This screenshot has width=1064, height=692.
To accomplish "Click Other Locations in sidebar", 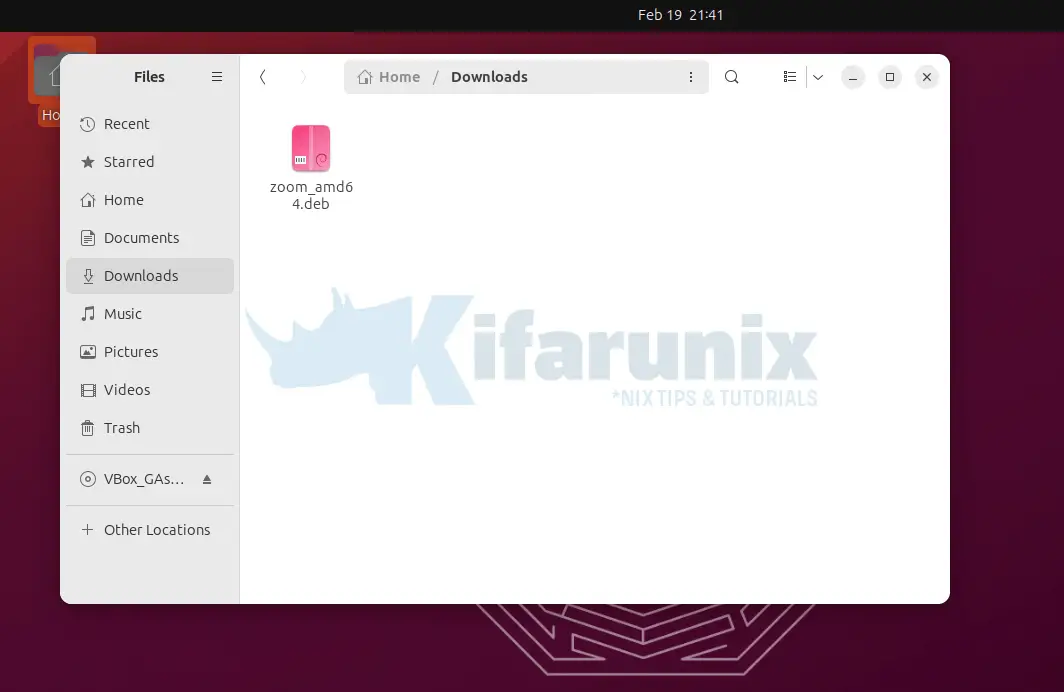I will 156,530.
